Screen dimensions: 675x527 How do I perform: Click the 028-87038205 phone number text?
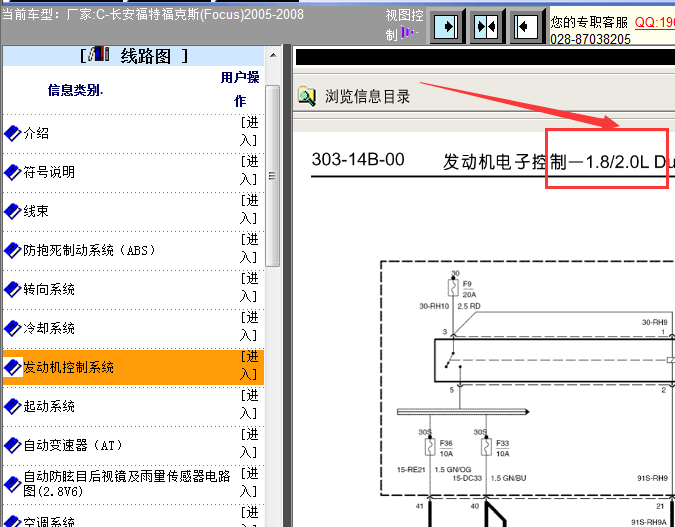pyautogui.click(x=590, y=39)
